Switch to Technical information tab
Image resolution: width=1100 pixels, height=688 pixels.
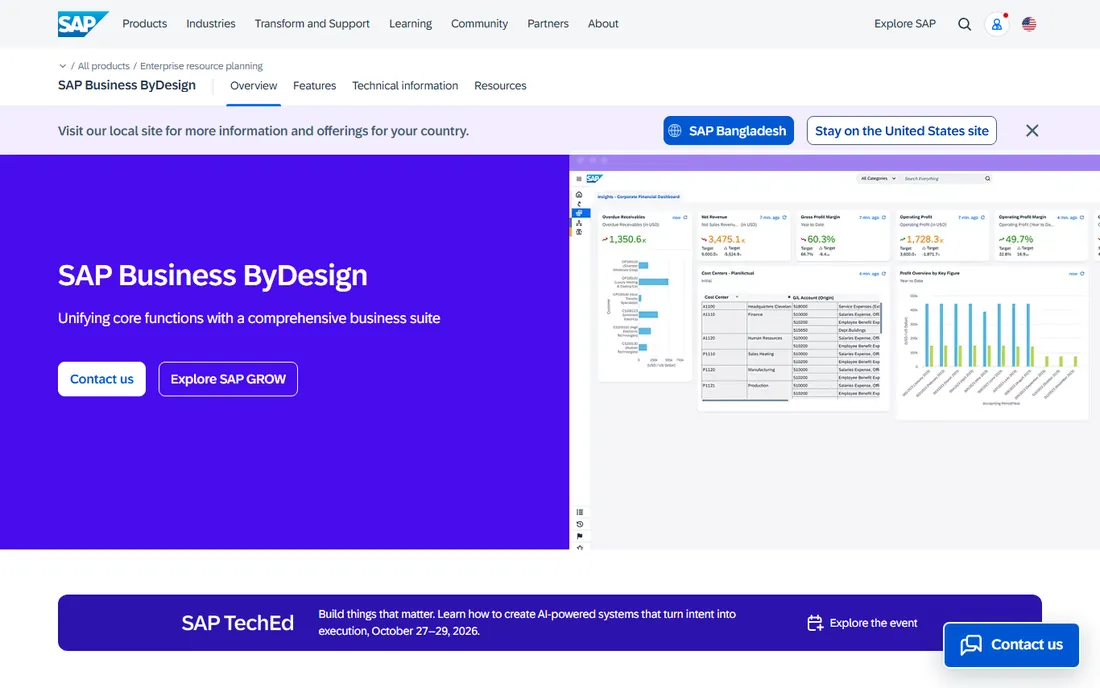coord(405,86)
